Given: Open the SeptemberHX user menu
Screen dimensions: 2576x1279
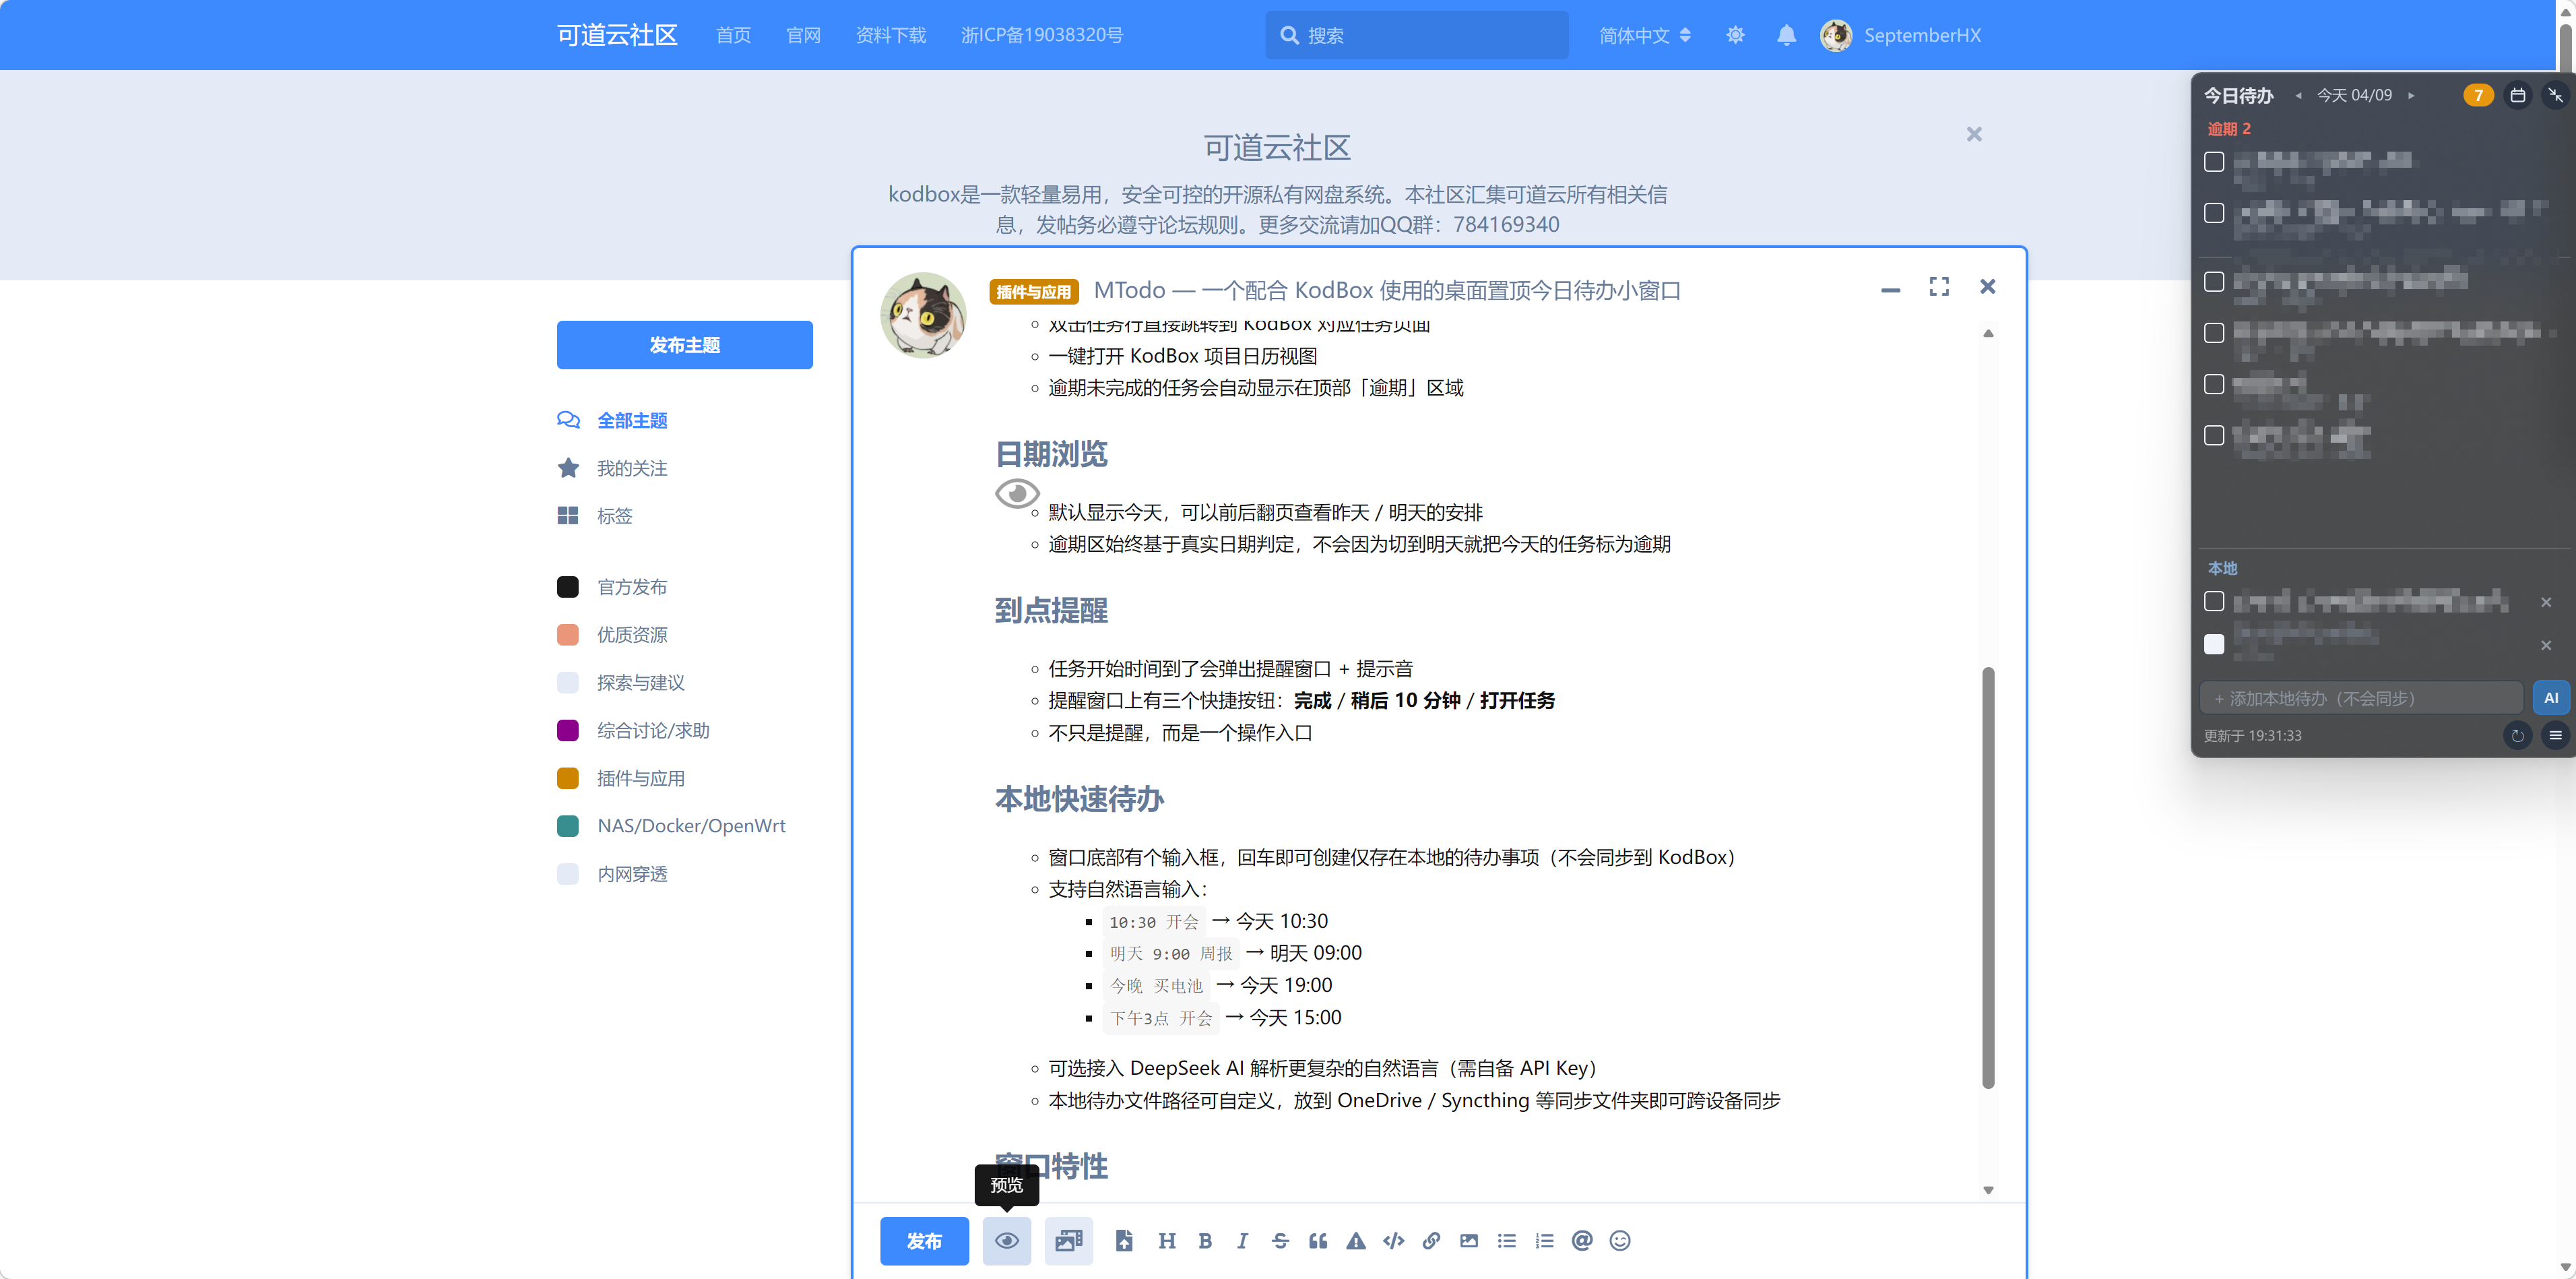Looking at the screenshot, I should (x=1900, y=35).
